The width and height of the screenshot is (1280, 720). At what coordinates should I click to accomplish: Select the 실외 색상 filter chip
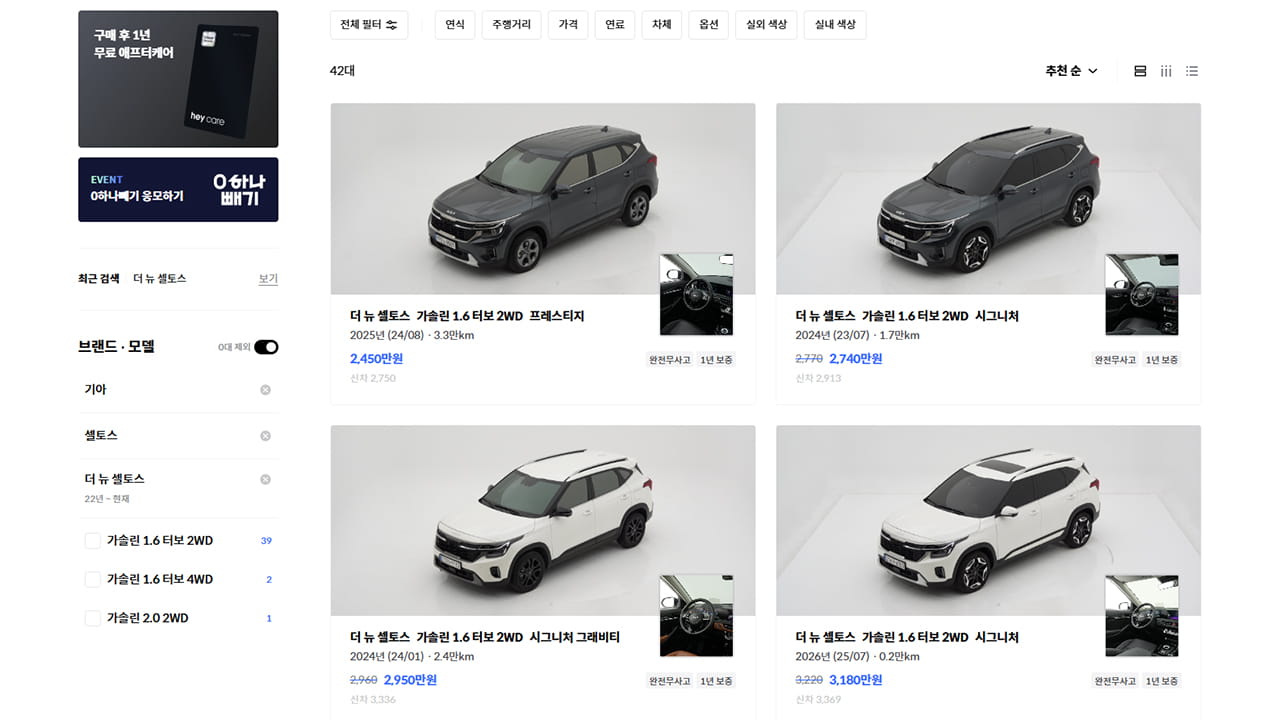pyautogui.click(x=767, y=25)
